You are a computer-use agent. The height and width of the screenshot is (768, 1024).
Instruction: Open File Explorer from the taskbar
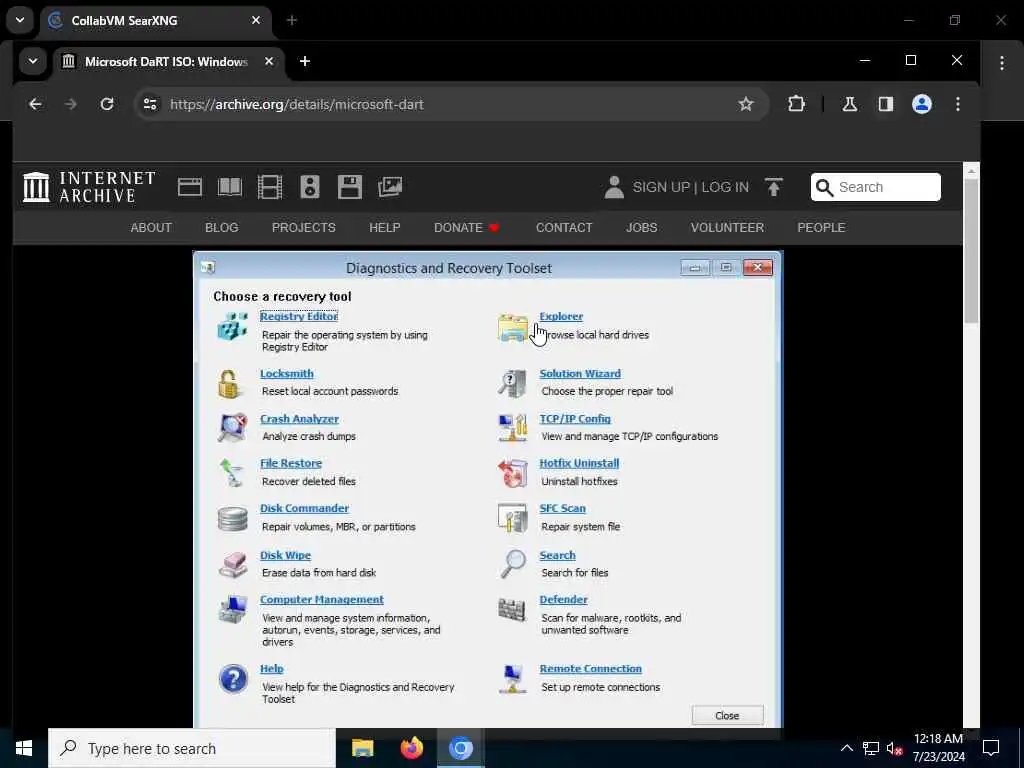[x=362, y=748]
